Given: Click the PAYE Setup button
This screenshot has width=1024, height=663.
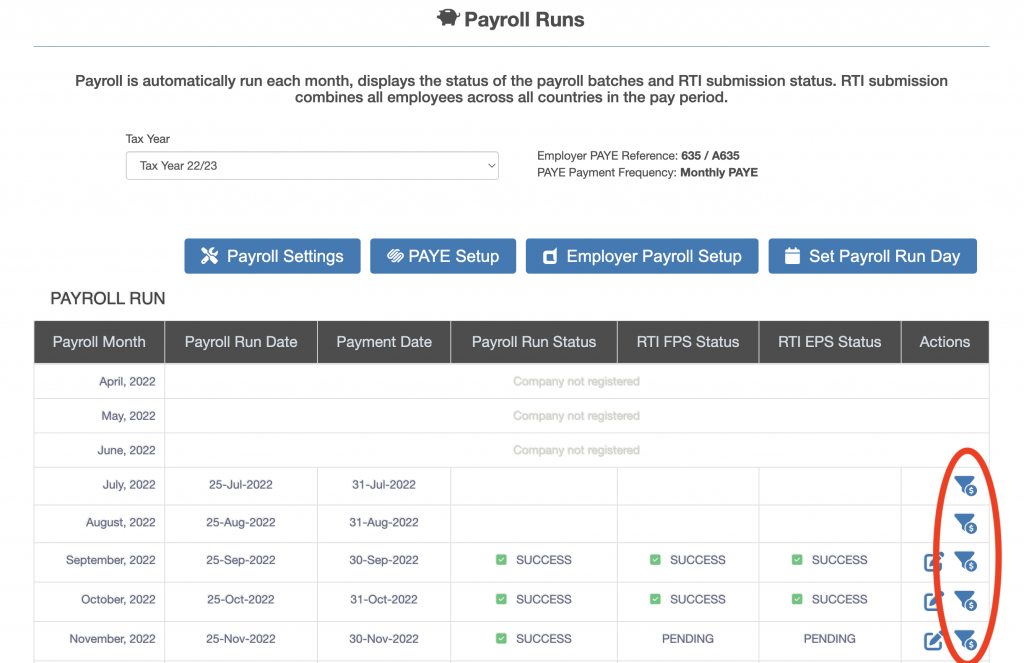Looking at the screenshot, I should click(442, 256).
